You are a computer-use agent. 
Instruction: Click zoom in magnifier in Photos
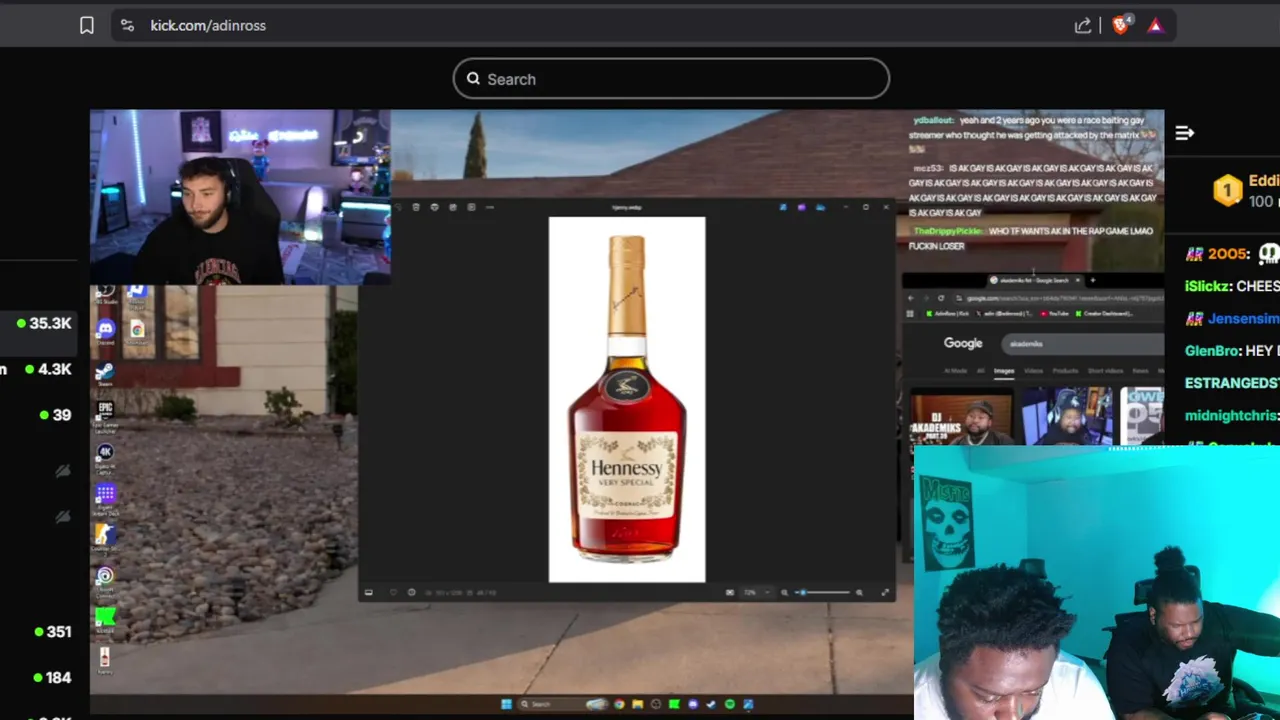pyautogui.click(x=859, y=592)
